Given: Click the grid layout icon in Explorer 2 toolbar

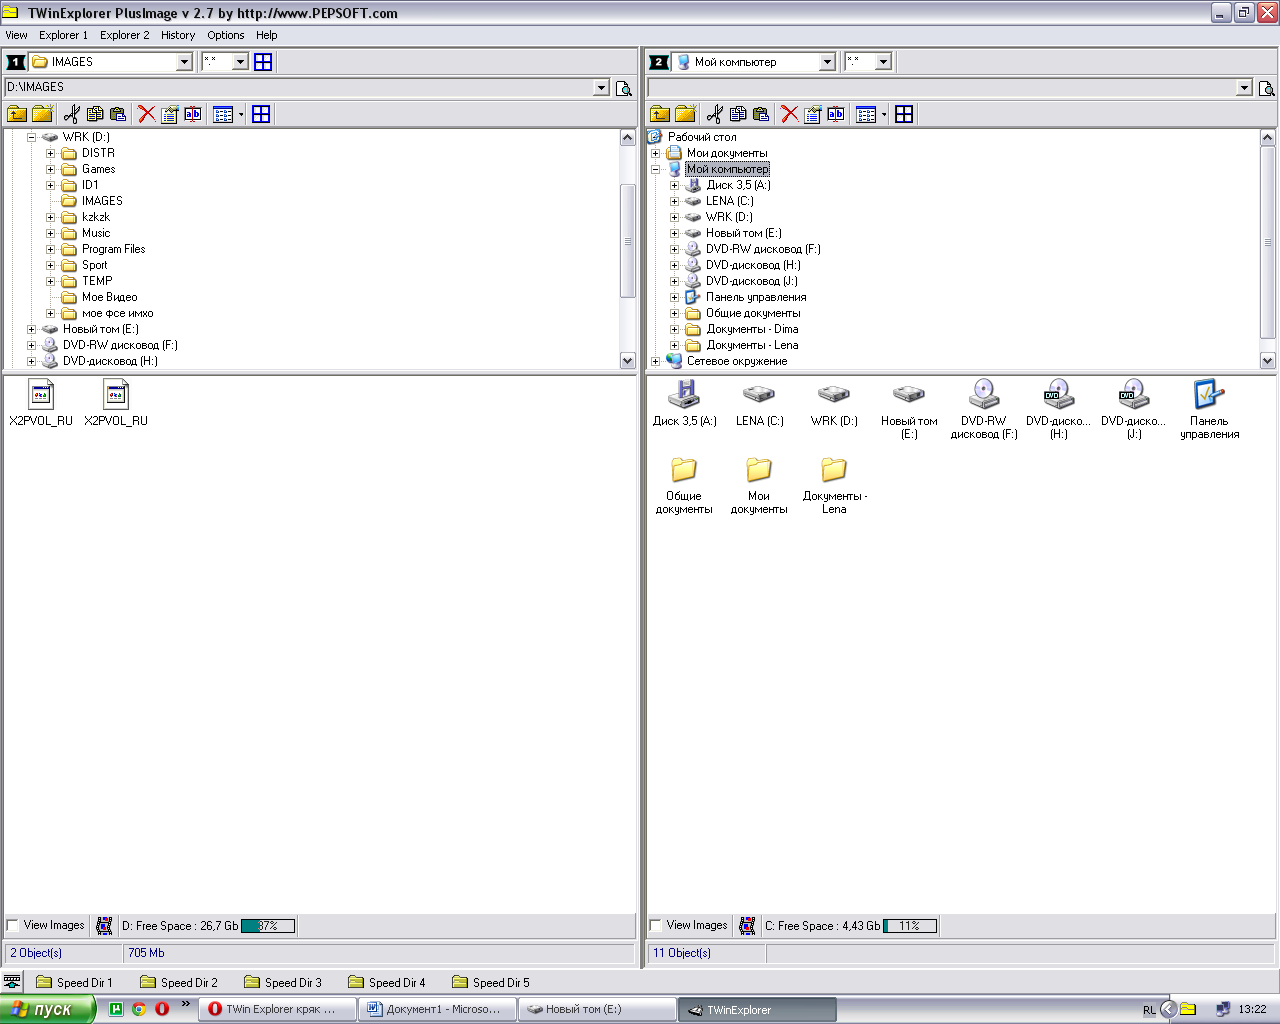Looking at the screenshot, I should [904, 114].
